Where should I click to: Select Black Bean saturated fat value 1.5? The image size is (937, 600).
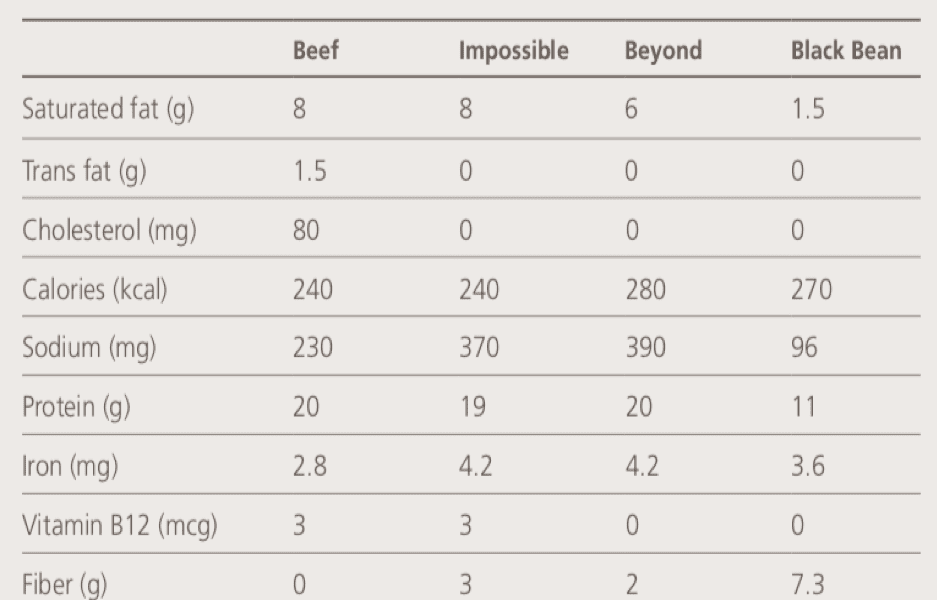[x=808, y=109]
